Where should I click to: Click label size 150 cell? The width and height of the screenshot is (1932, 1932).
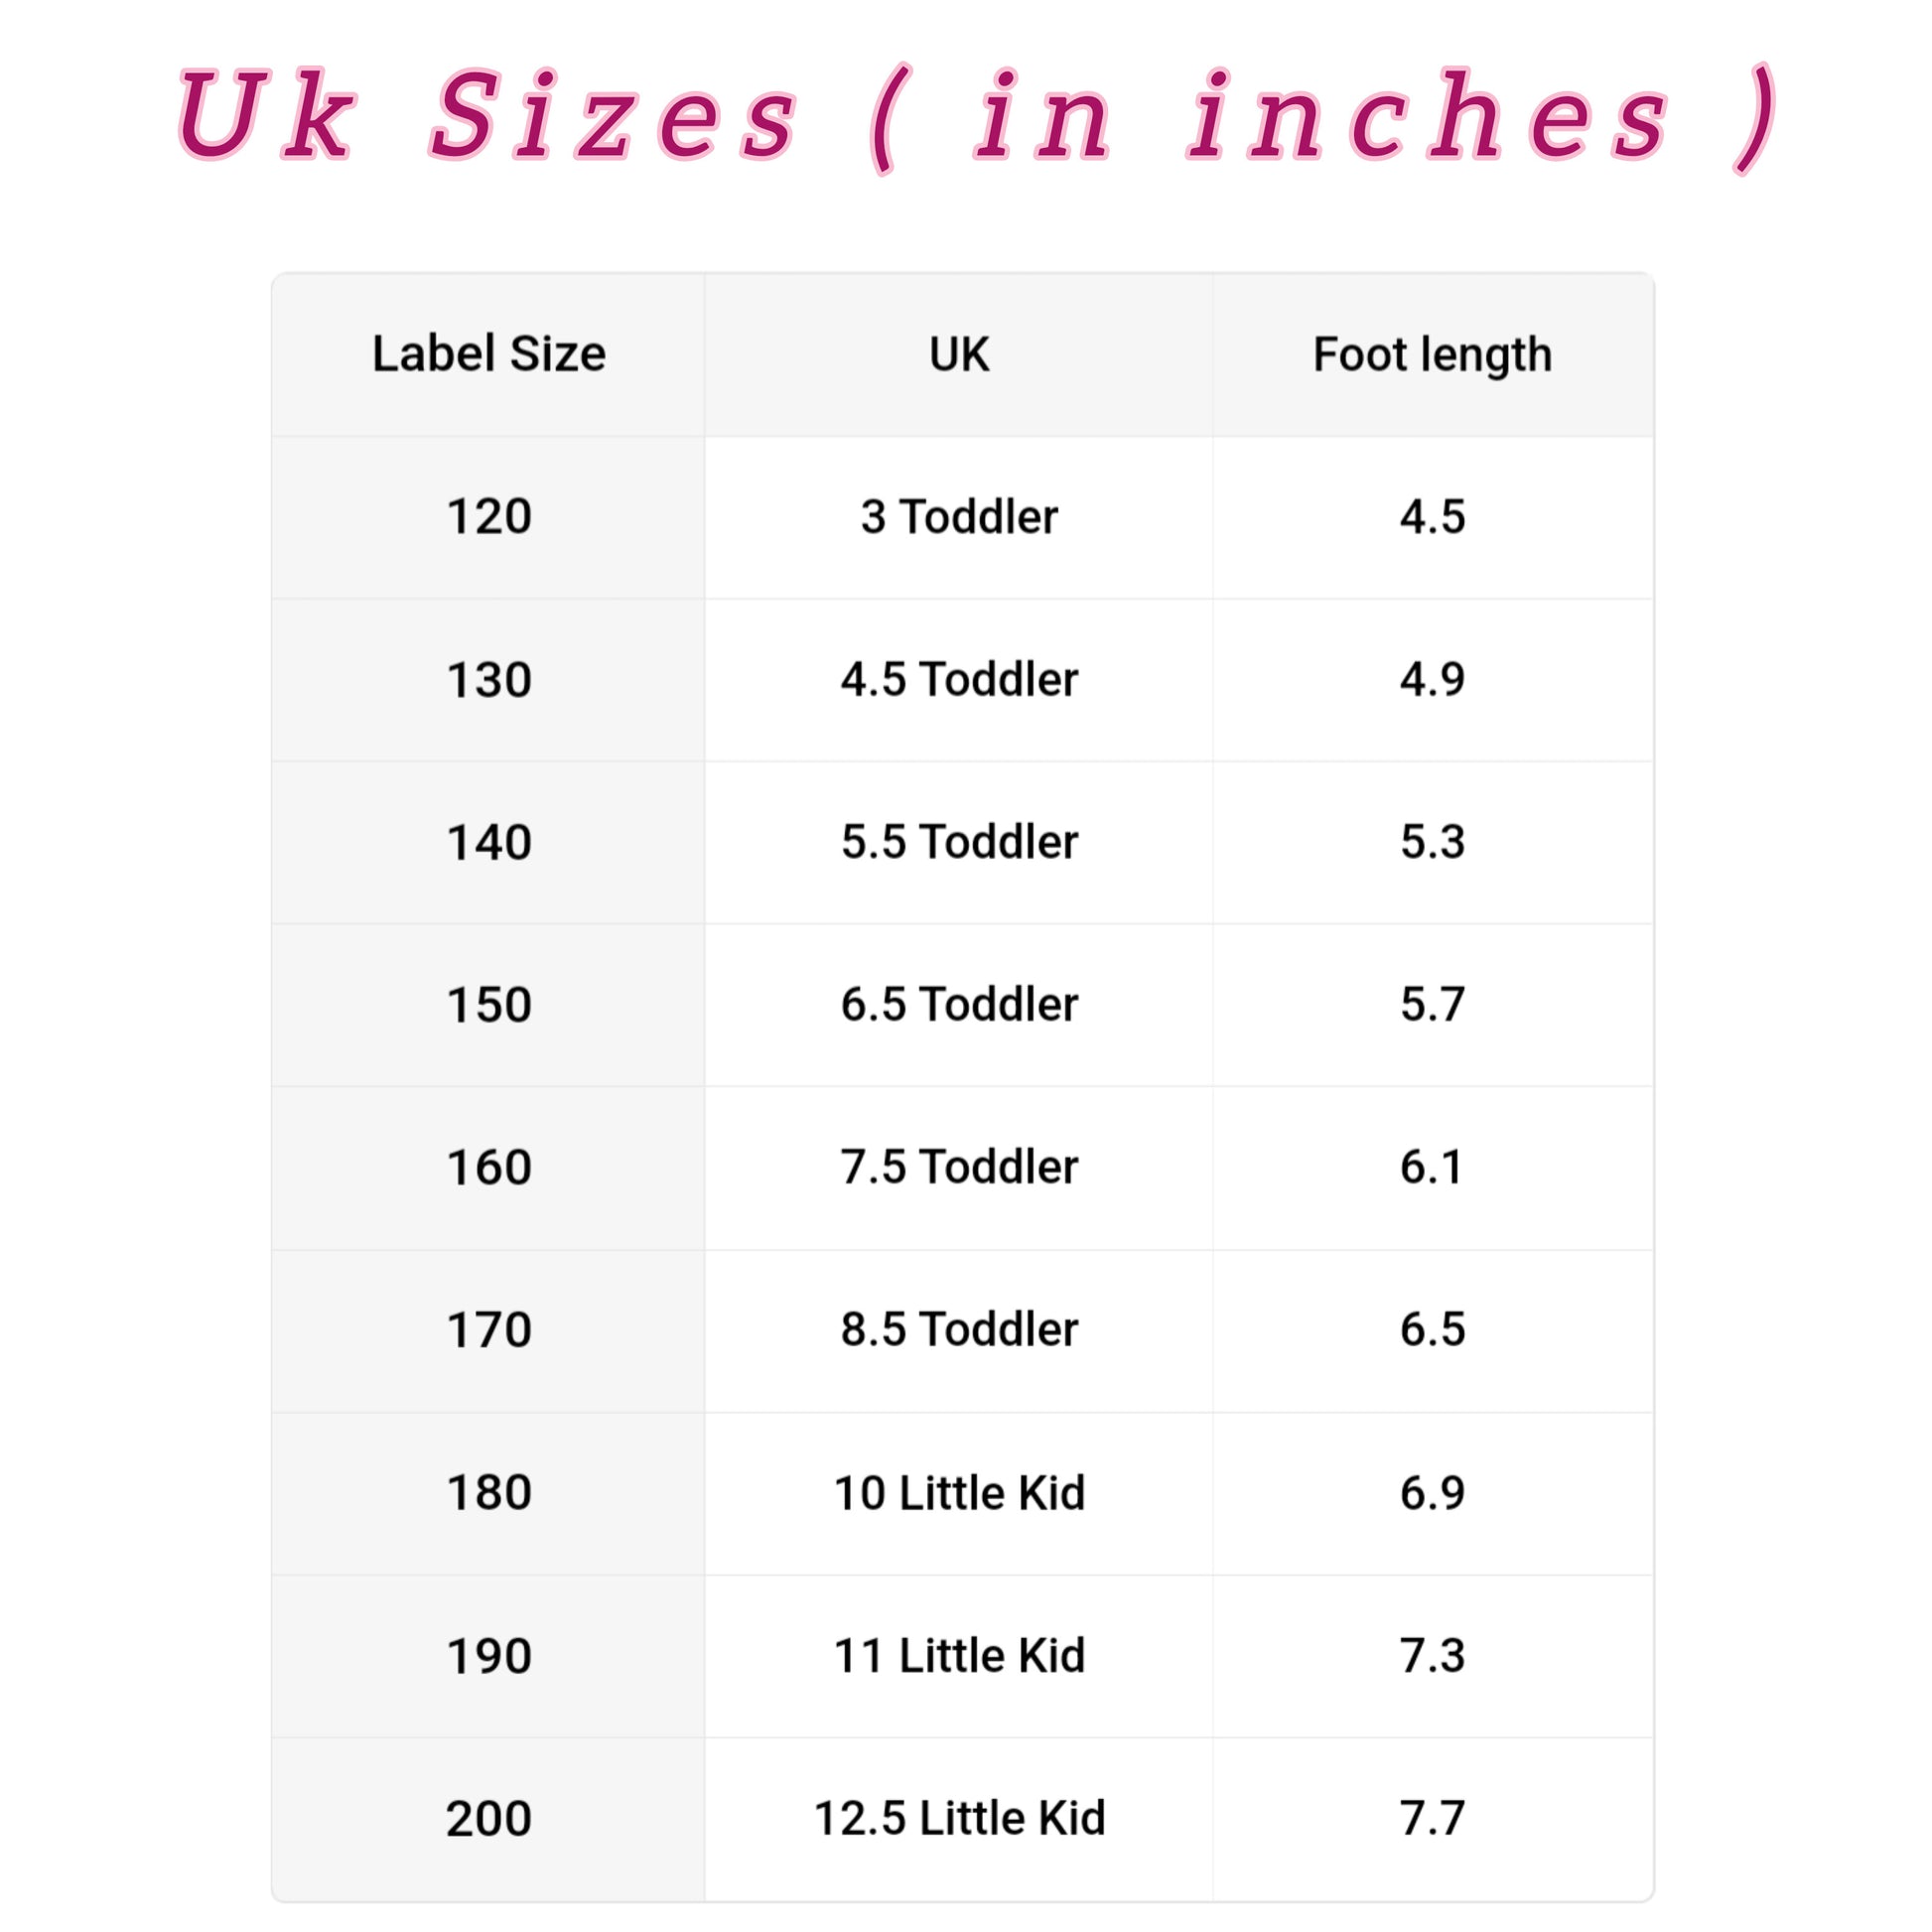tap(488, 1005)
